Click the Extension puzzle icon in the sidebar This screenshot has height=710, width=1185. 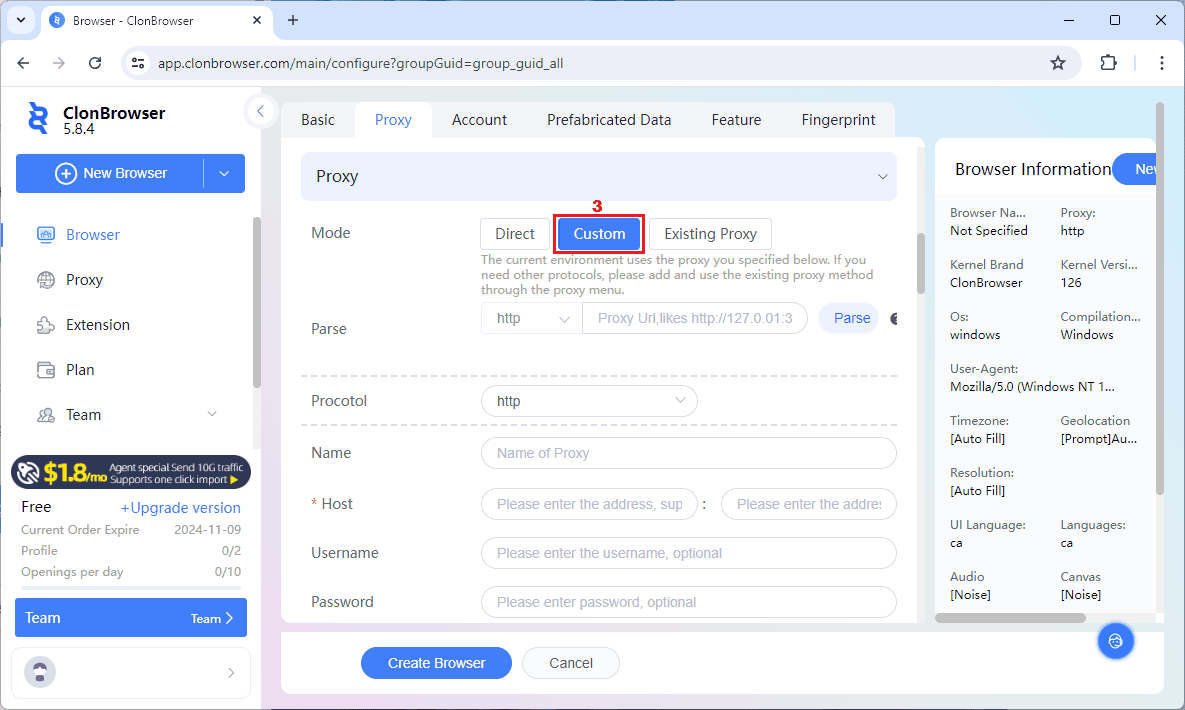46,325
